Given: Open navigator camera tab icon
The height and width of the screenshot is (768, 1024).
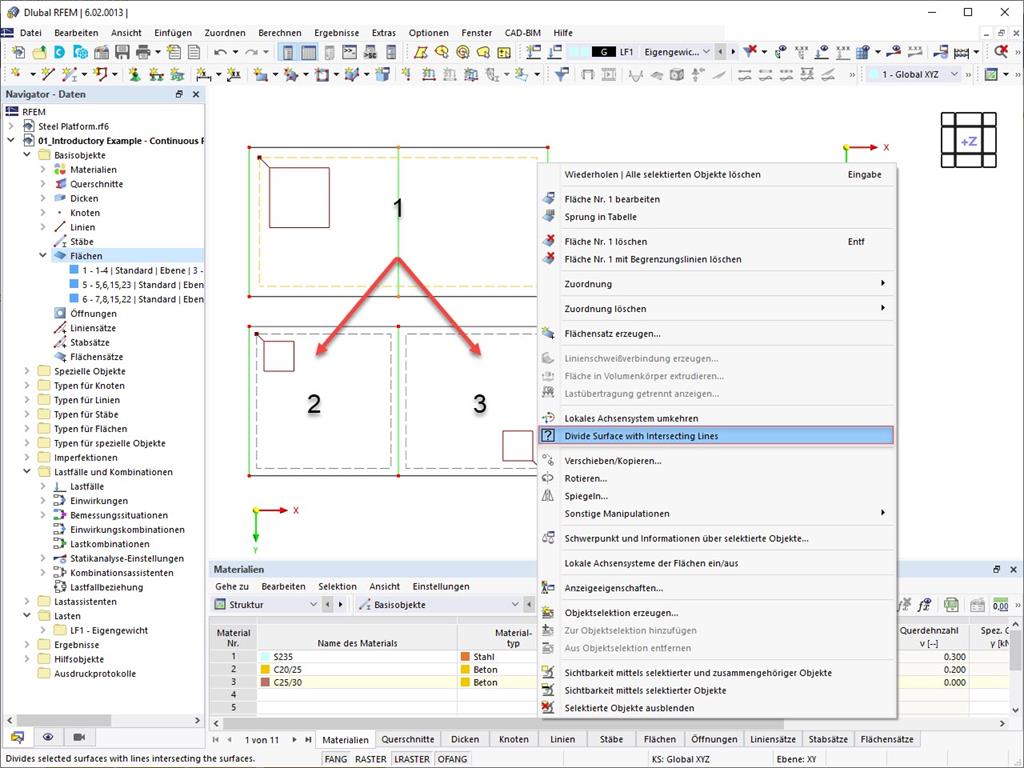Looking at the screenshot, I should [x=79, y=737].
